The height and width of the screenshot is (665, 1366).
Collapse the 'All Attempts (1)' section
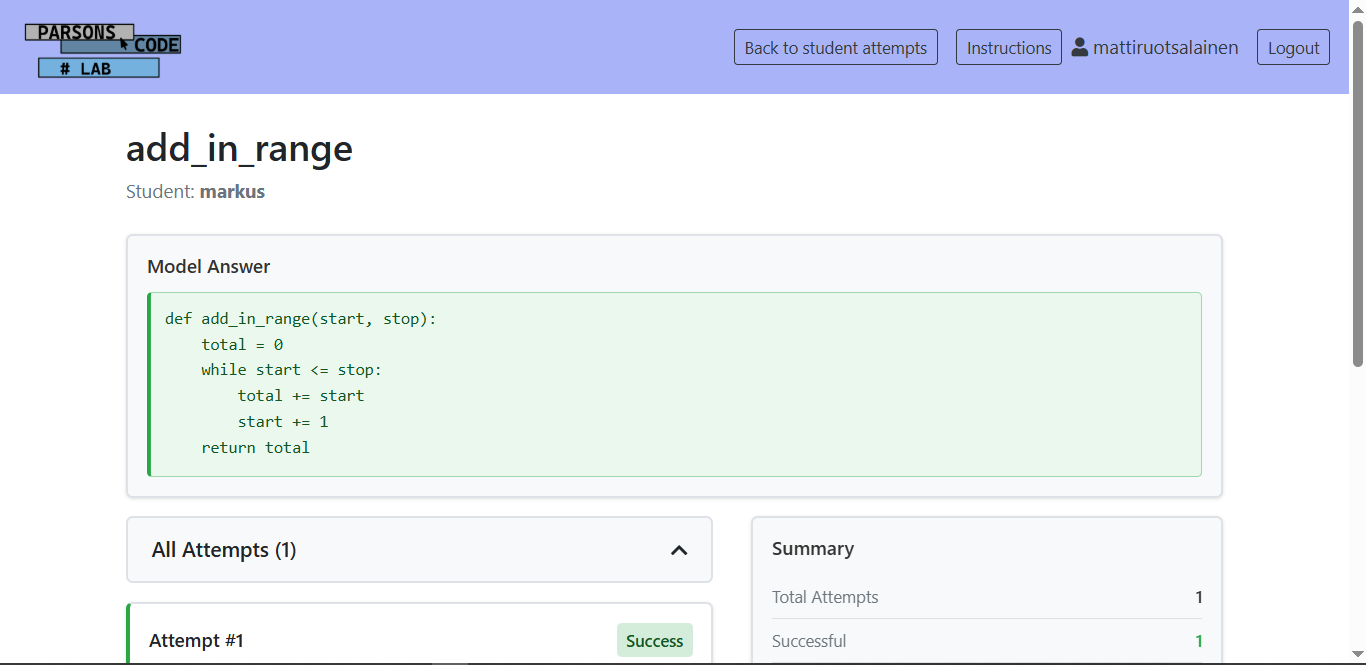point(419,549)
